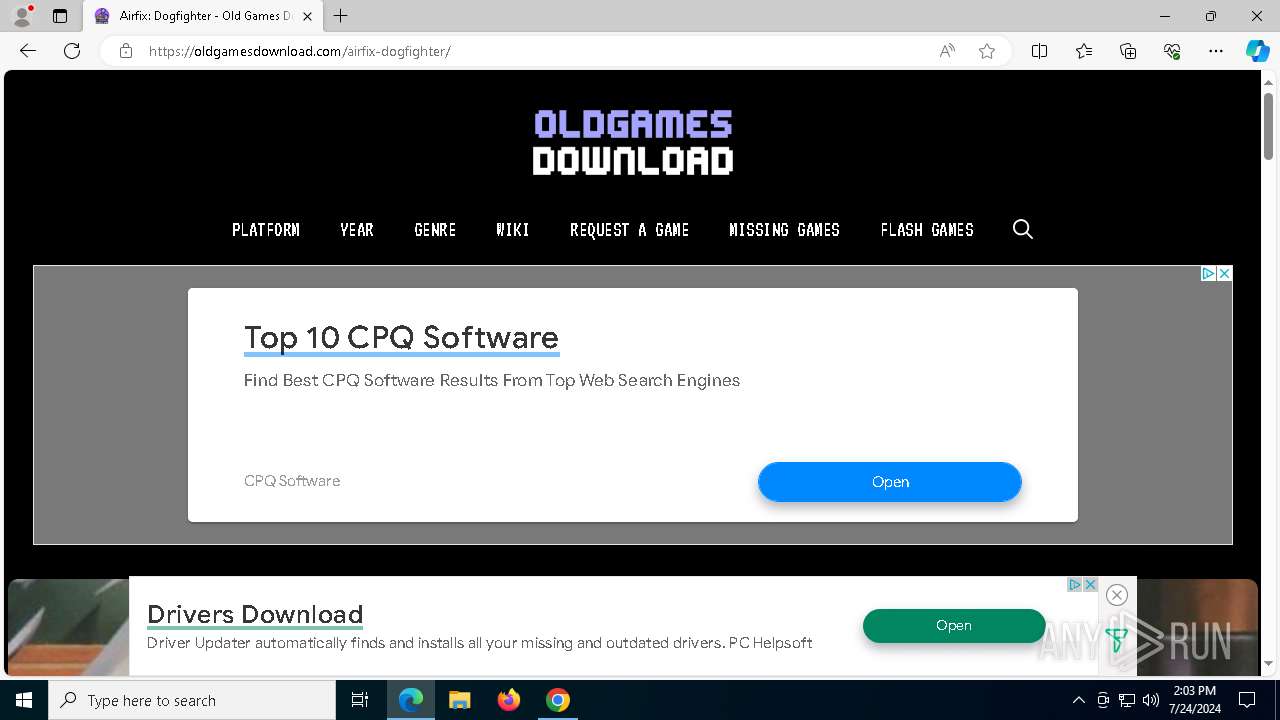Image resolution: width=1280 pixels, height=720 pixels.
Task: Close the Airfix: Dogfighter tab
Action: click(x=307, y=16)
